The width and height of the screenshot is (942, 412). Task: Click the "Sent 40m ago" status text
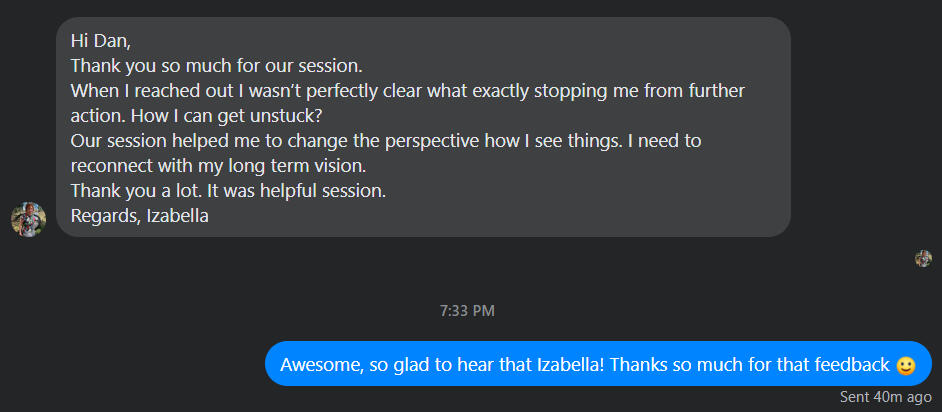coord(886,397)
